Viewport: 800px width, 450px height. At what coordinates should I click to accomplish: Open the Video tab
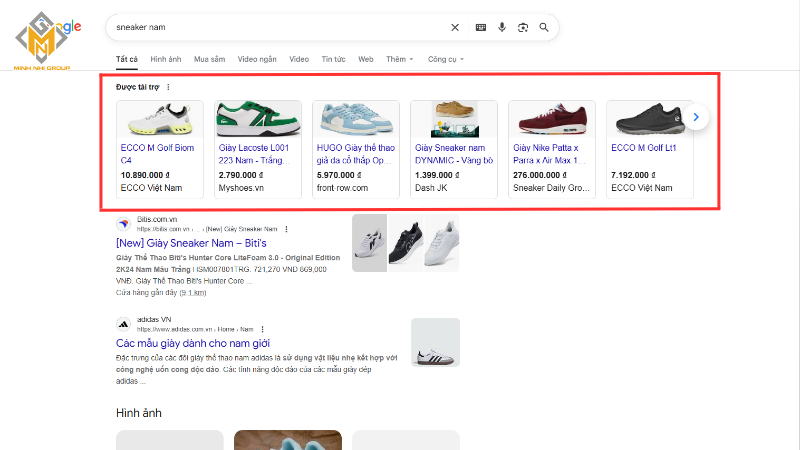tap(299, 59)
